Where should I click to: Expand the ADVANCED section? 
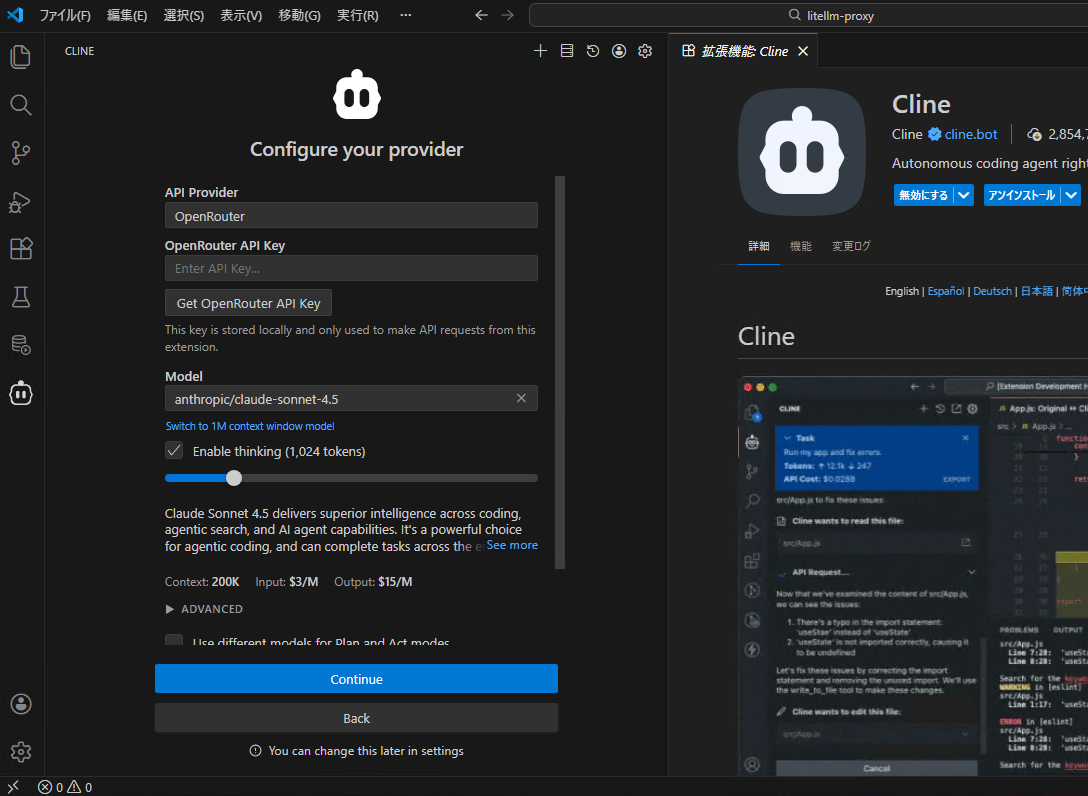(x=204, y=609)
